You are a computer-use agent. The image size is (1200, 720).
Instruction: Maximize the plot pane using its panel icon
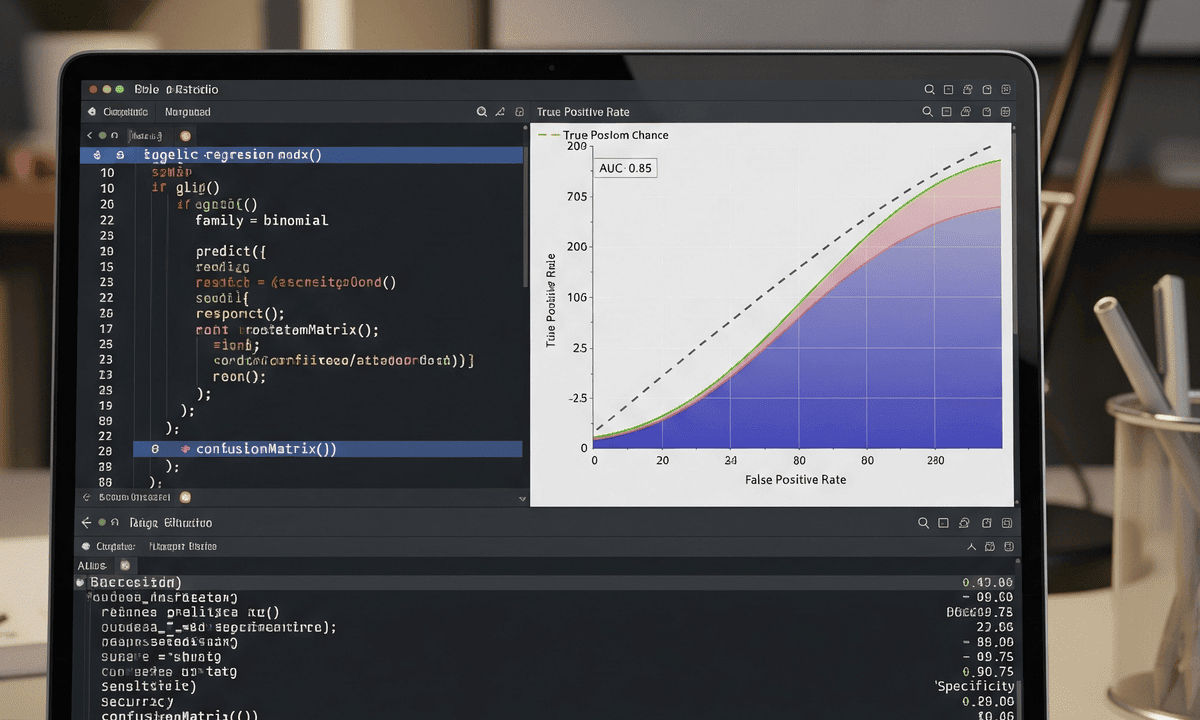948,111
